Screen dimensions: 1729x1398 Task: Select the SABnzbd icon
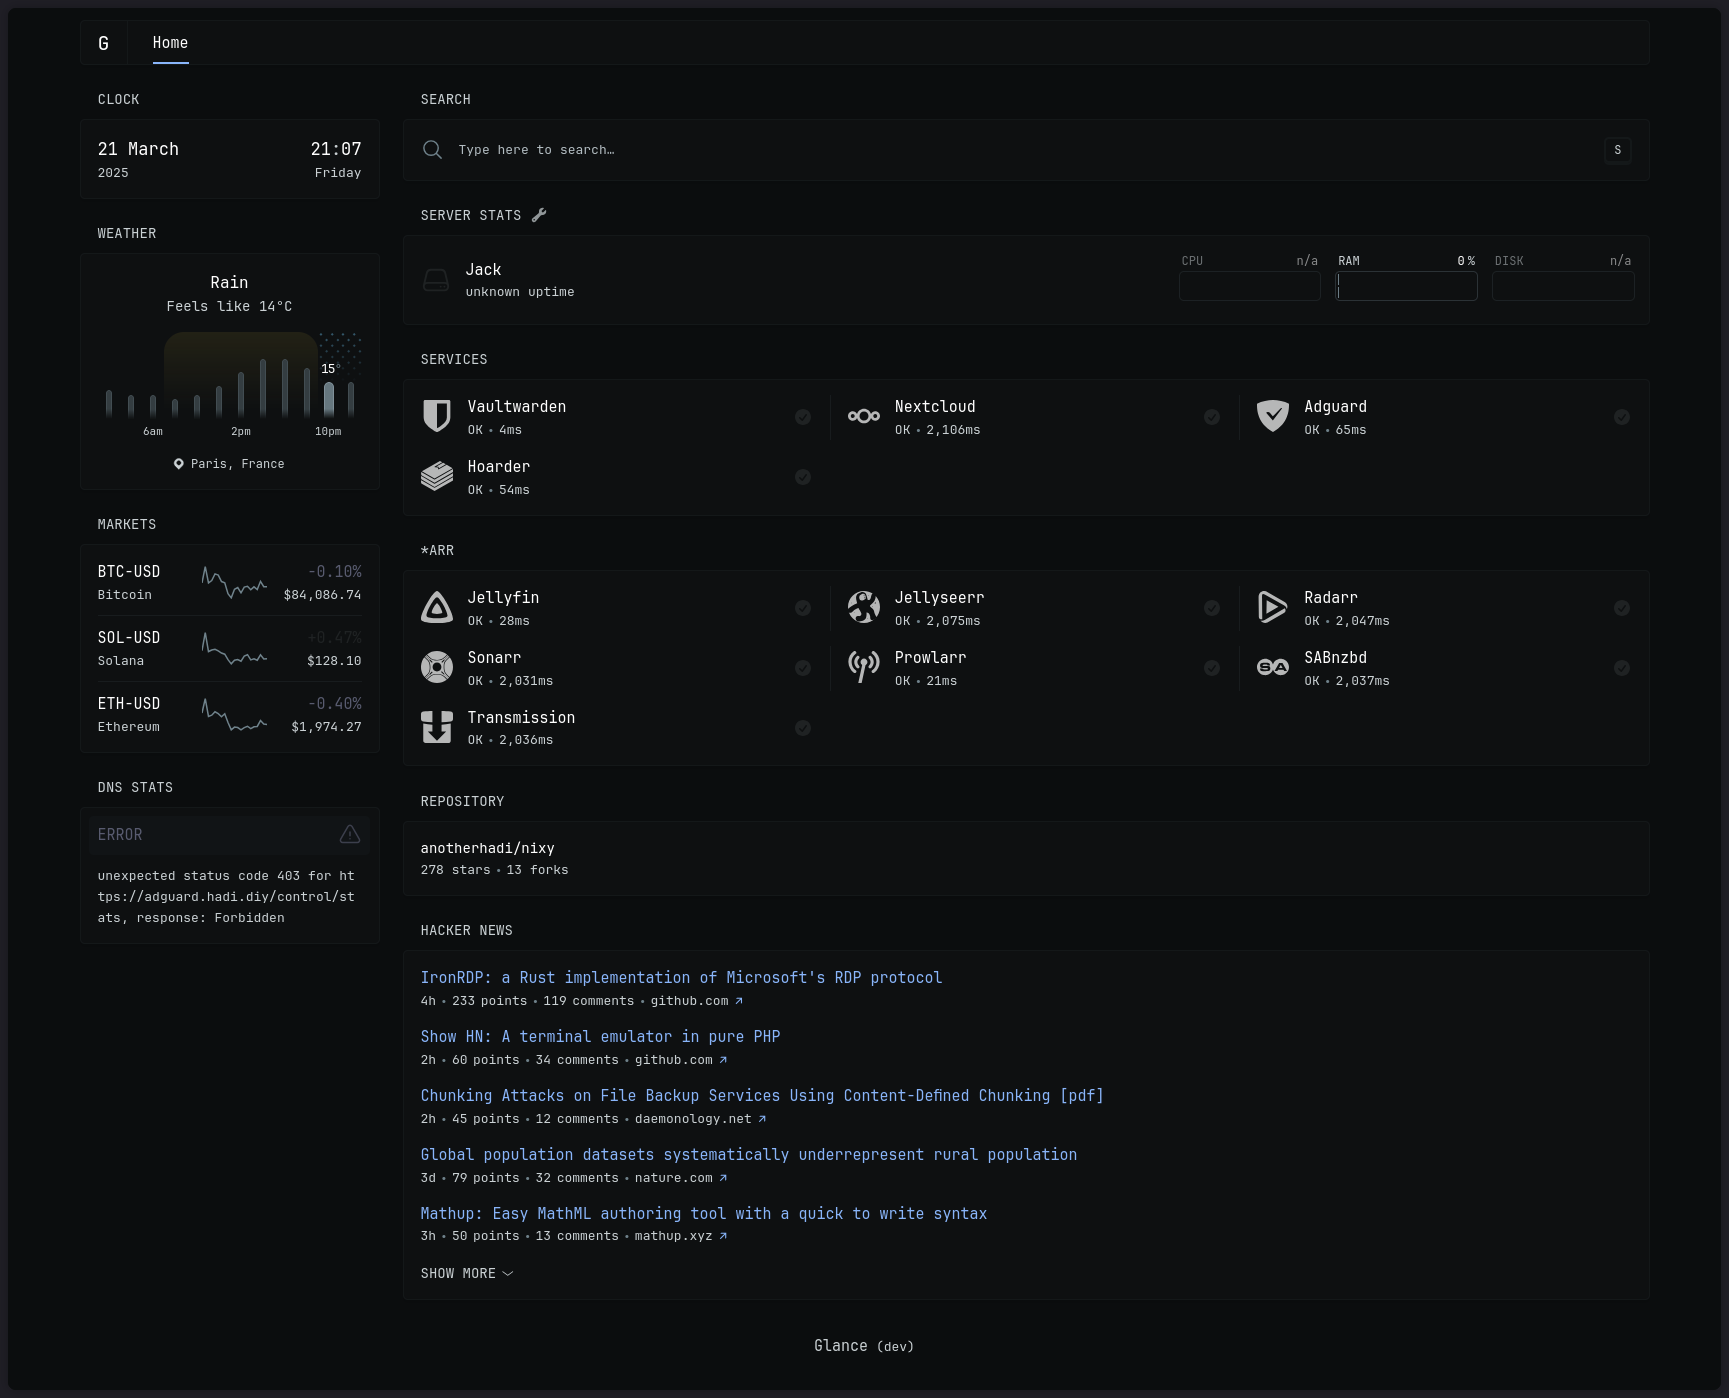pos(1271,667)
